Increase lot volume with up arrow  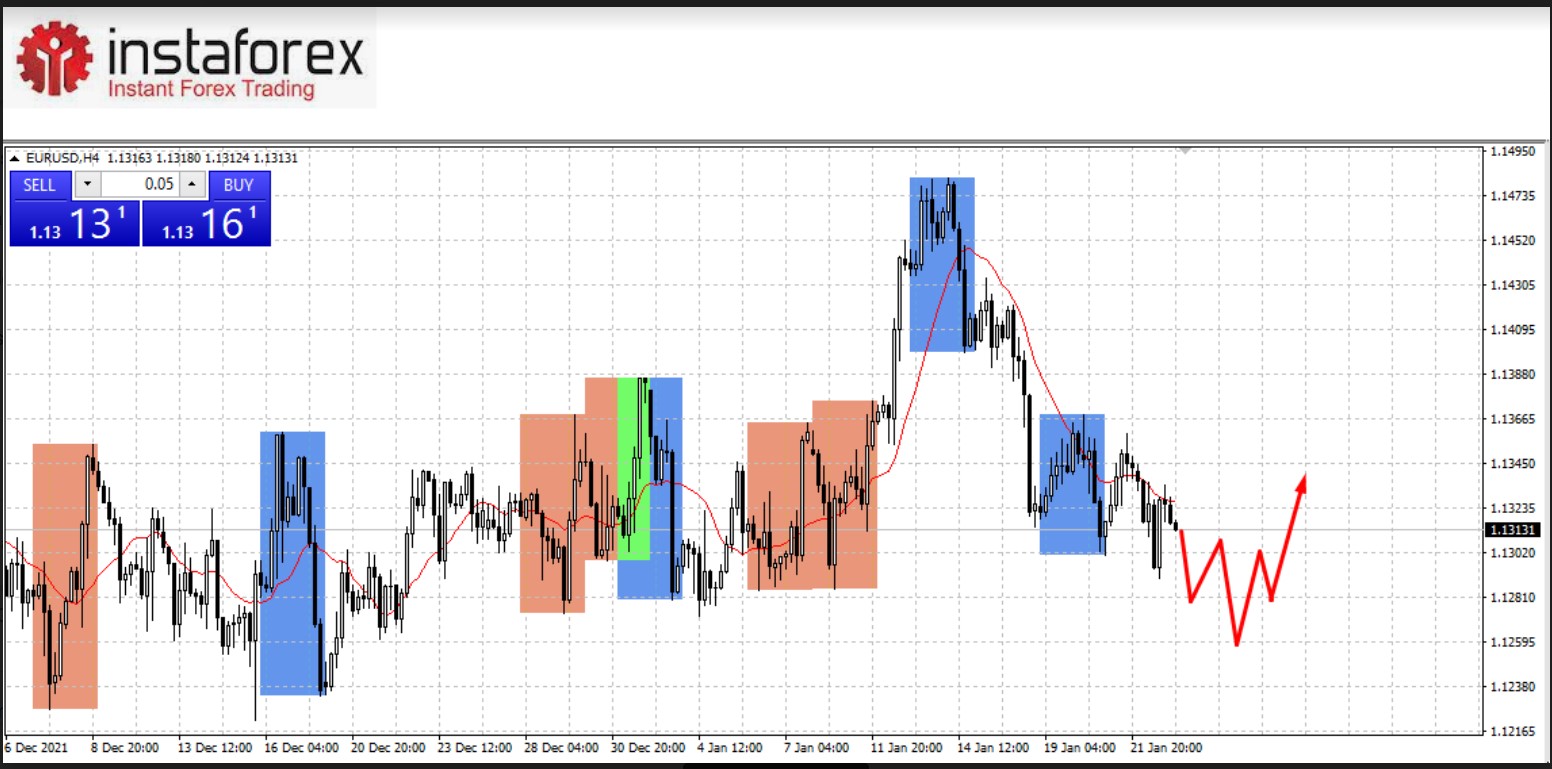[194, 185]
